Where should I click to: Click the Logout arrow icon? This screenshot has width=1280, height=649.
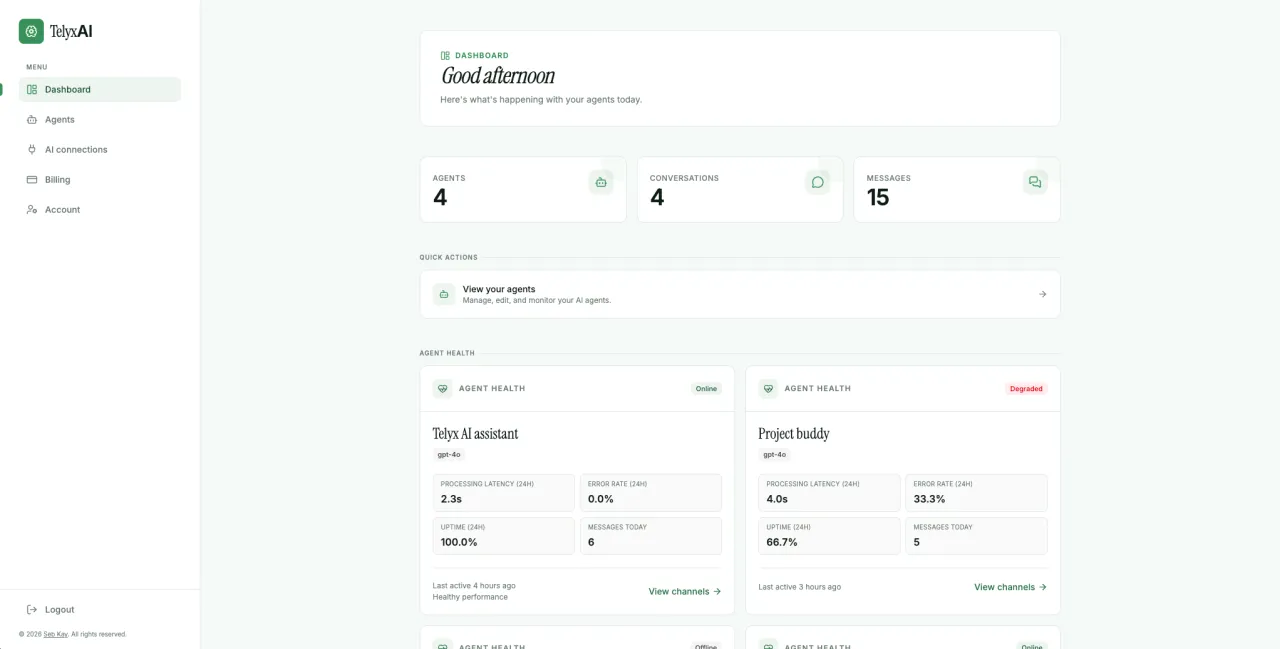pyautogui.click(x=32, y=610)
